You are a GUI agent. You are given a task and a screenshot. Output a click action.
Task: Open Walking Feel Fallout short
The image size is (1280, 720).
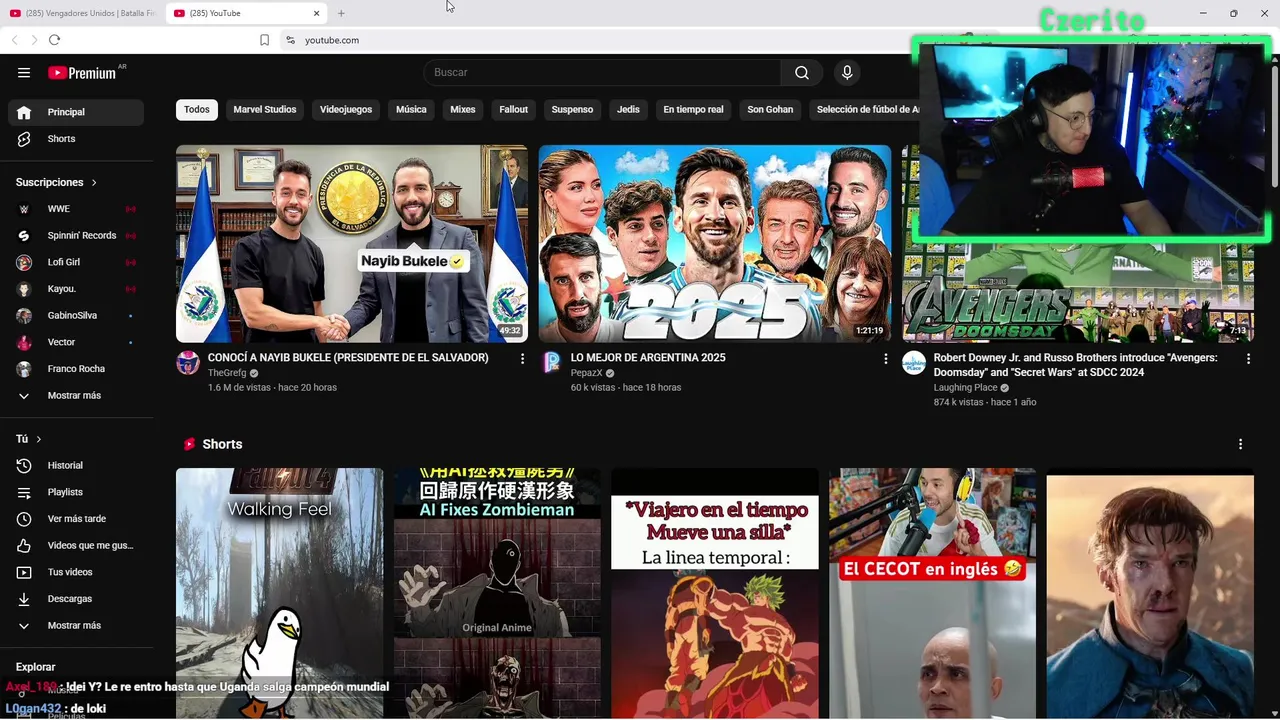click(279, 593)
